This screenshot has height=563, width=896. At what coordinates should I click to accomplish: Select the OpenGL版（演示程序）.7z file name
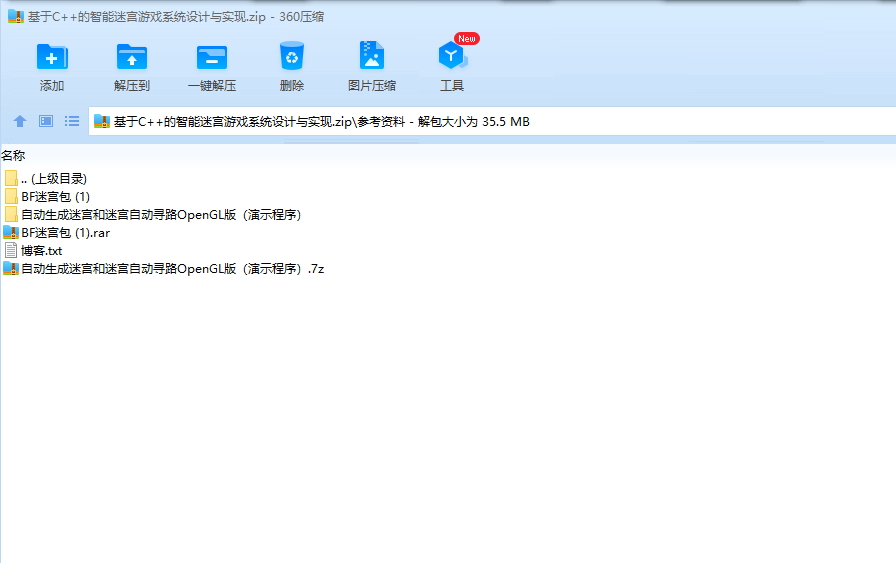(x=173, y=269)
